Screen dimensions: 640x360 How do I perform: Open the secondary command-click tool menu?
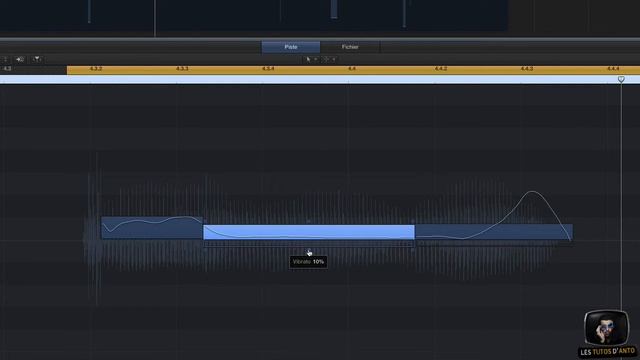[329, 60]
